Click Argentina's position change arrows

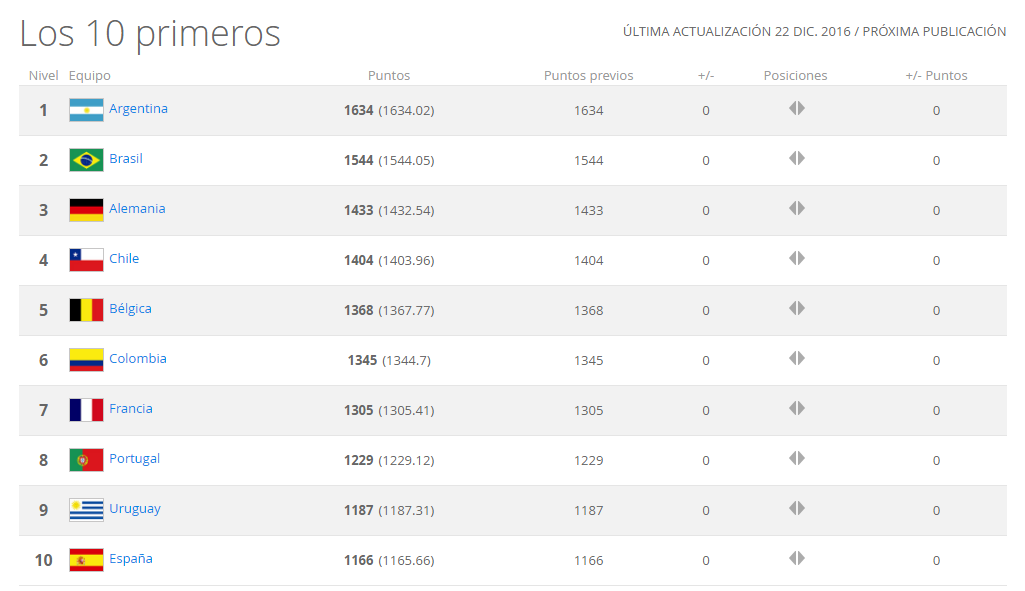[796, 108]
